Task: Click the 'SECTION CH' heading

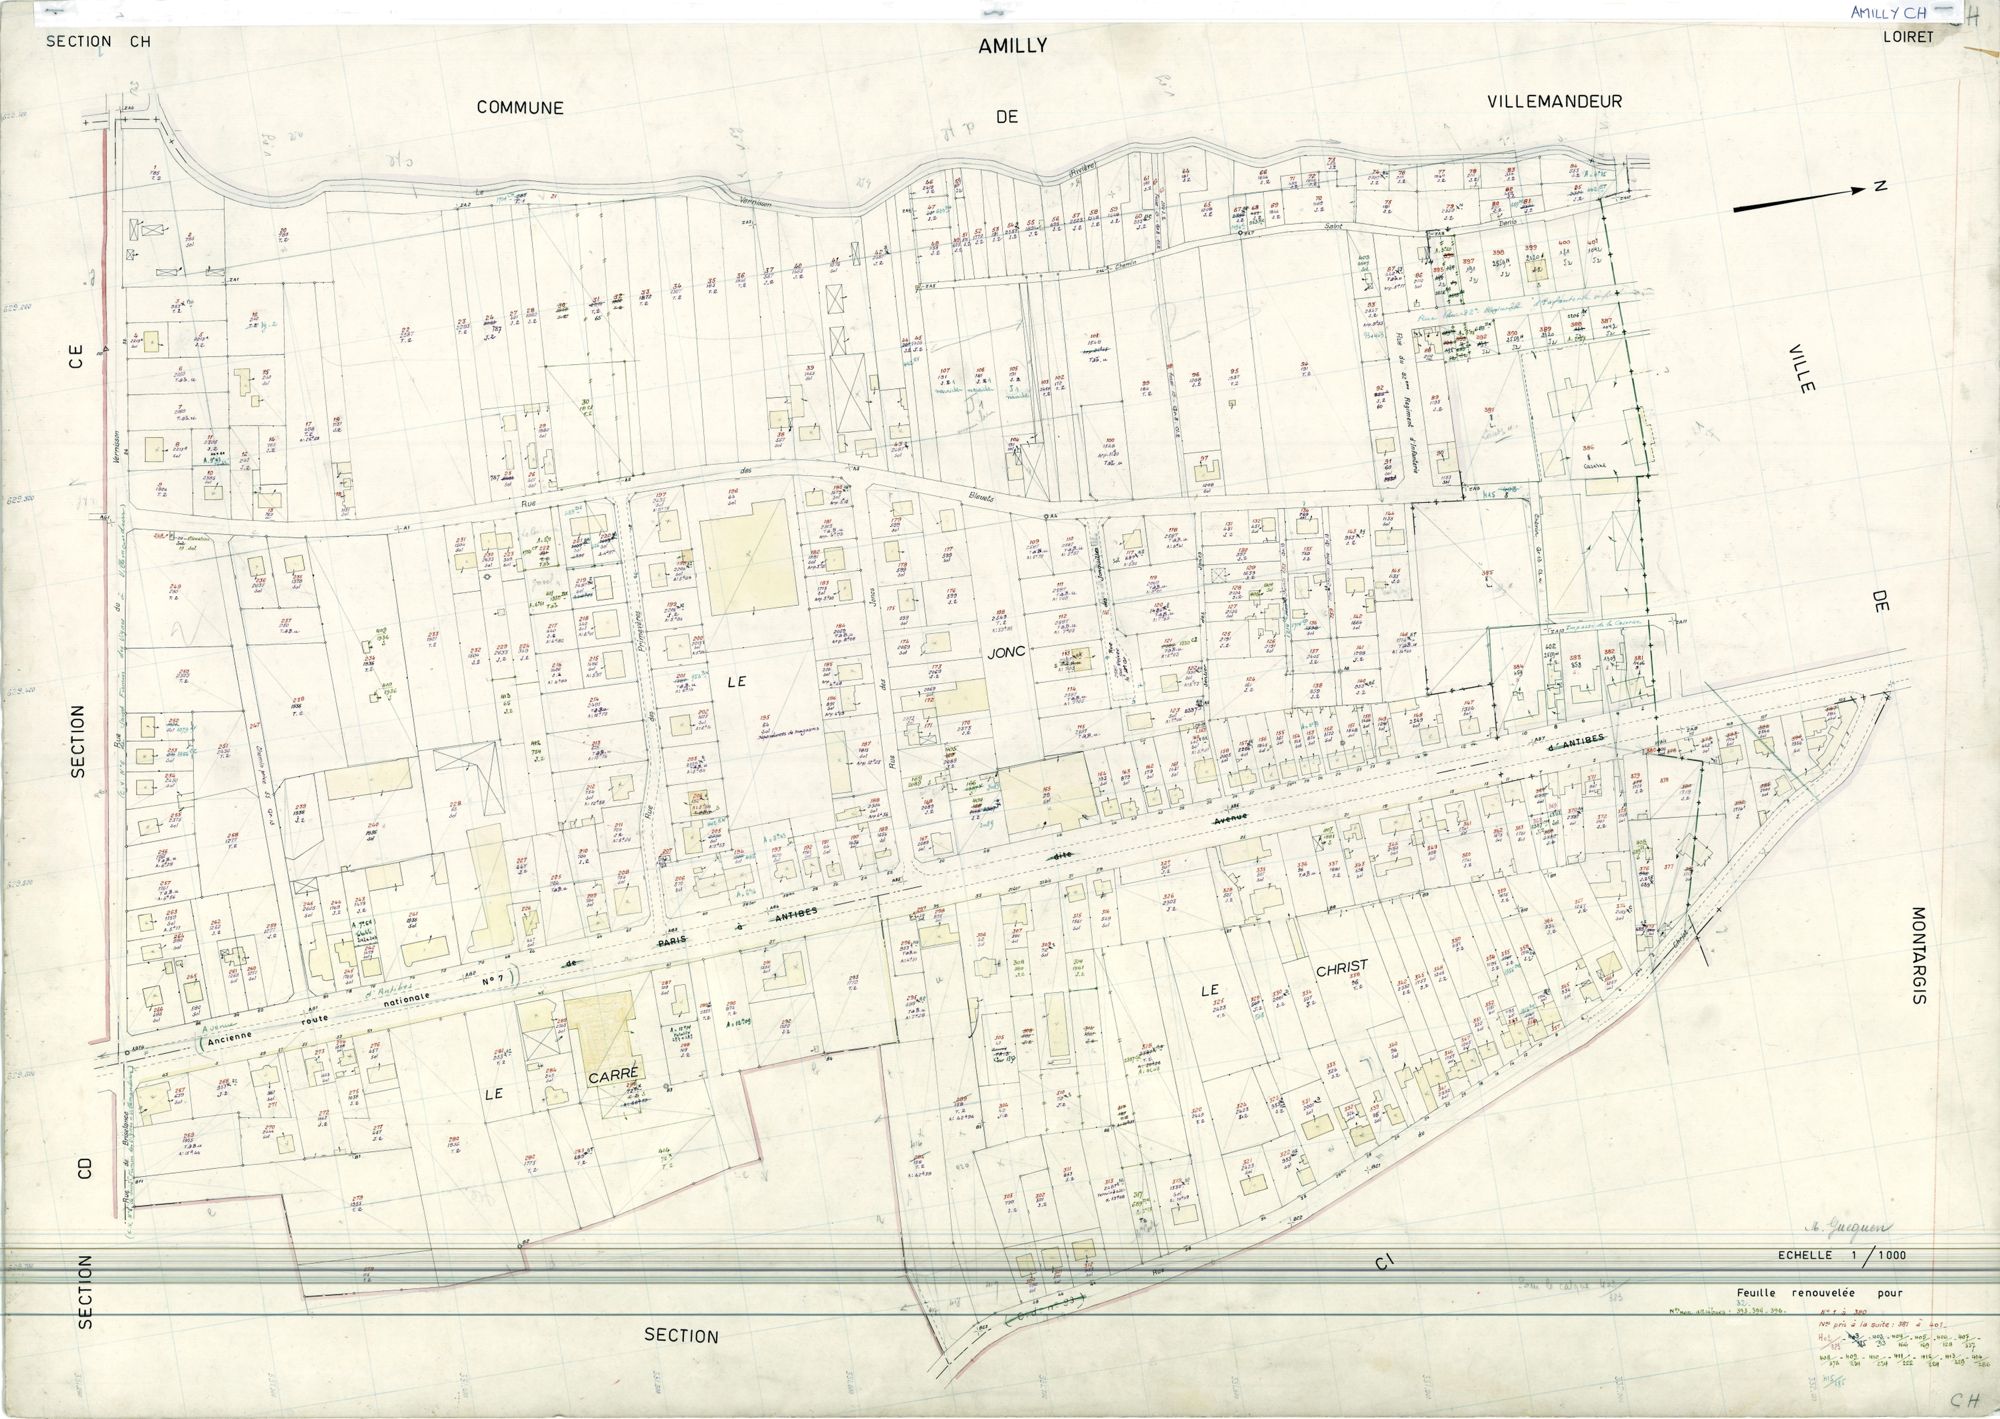Action: tap(98, 43)
